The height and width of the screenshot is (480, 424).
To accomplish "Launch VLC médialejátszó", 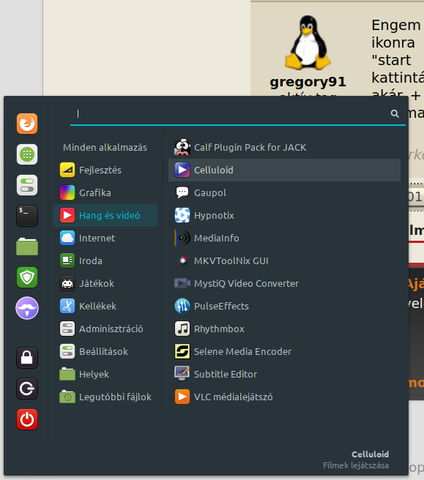I will pos(284,397).
